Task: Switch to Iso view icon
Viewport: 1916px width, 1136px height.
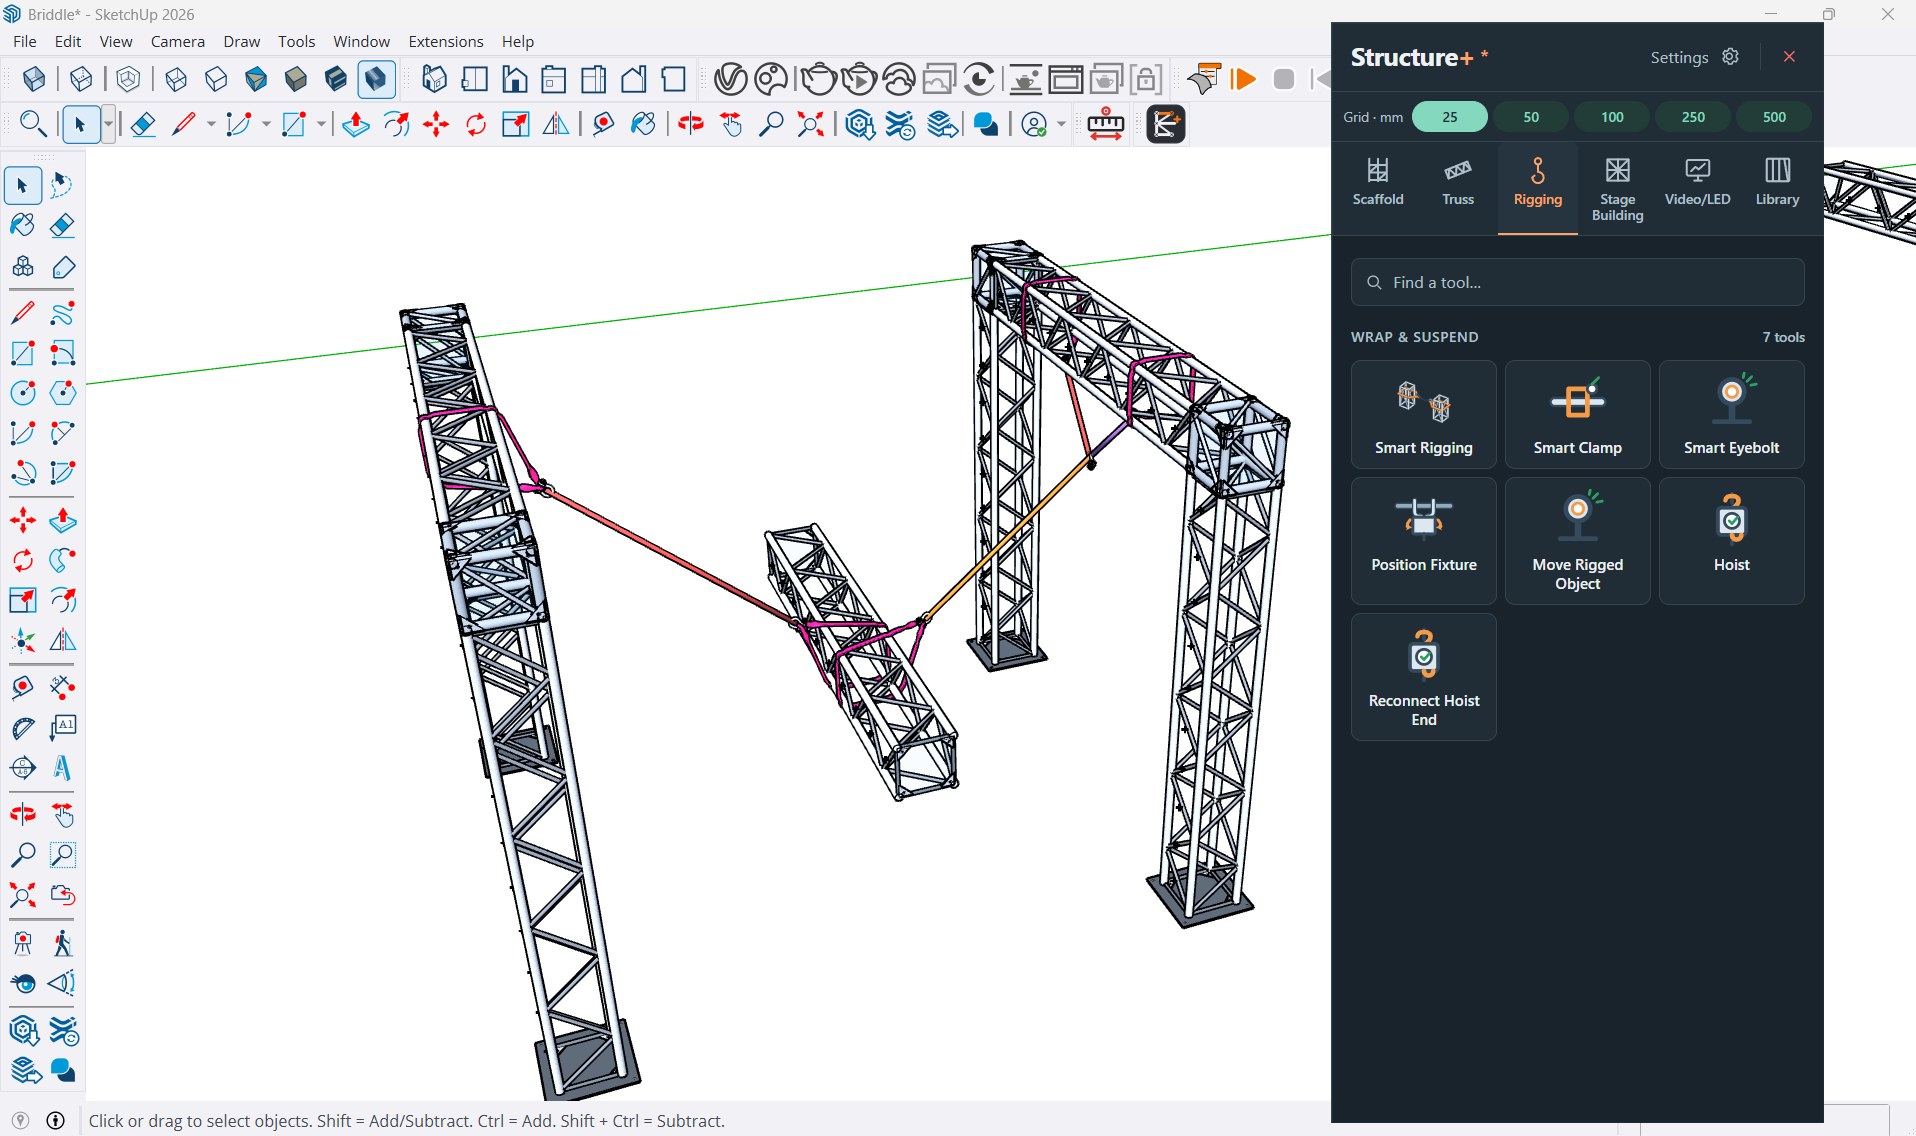Action: (434, 79)
